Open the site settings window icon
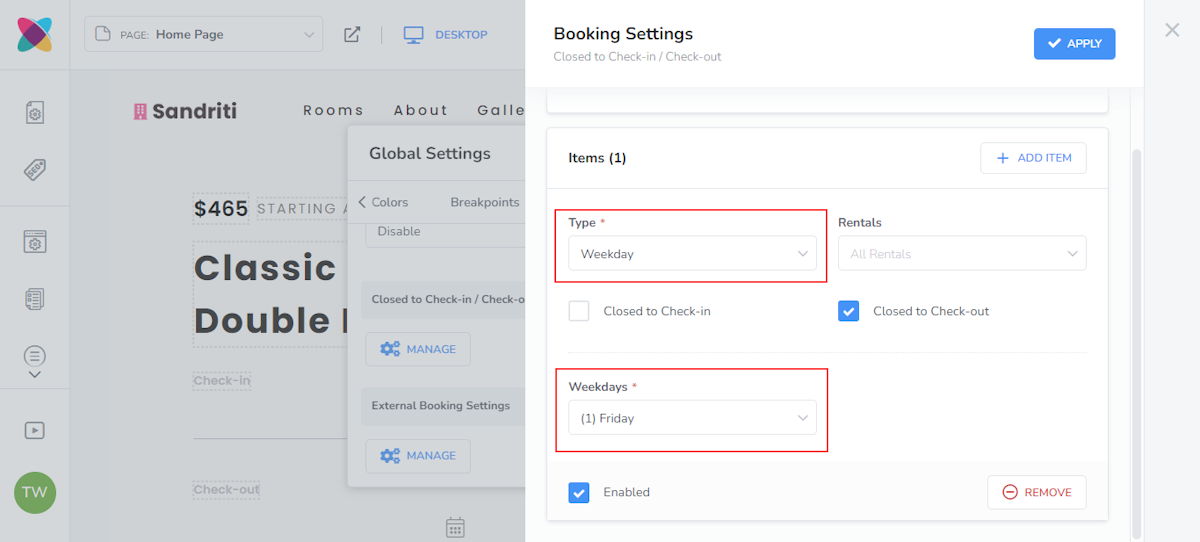 pyautogui.click(x=35, y=242)
